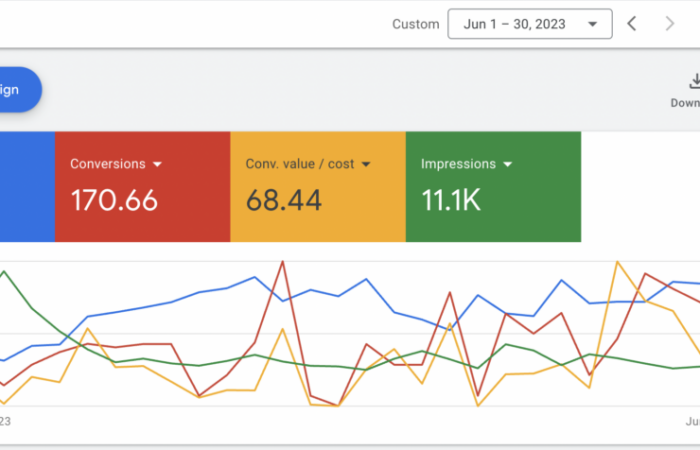The width and height of the screenshot is (700, 450).
Task: Click the red line's tallest peak
Action: point(284,262)
